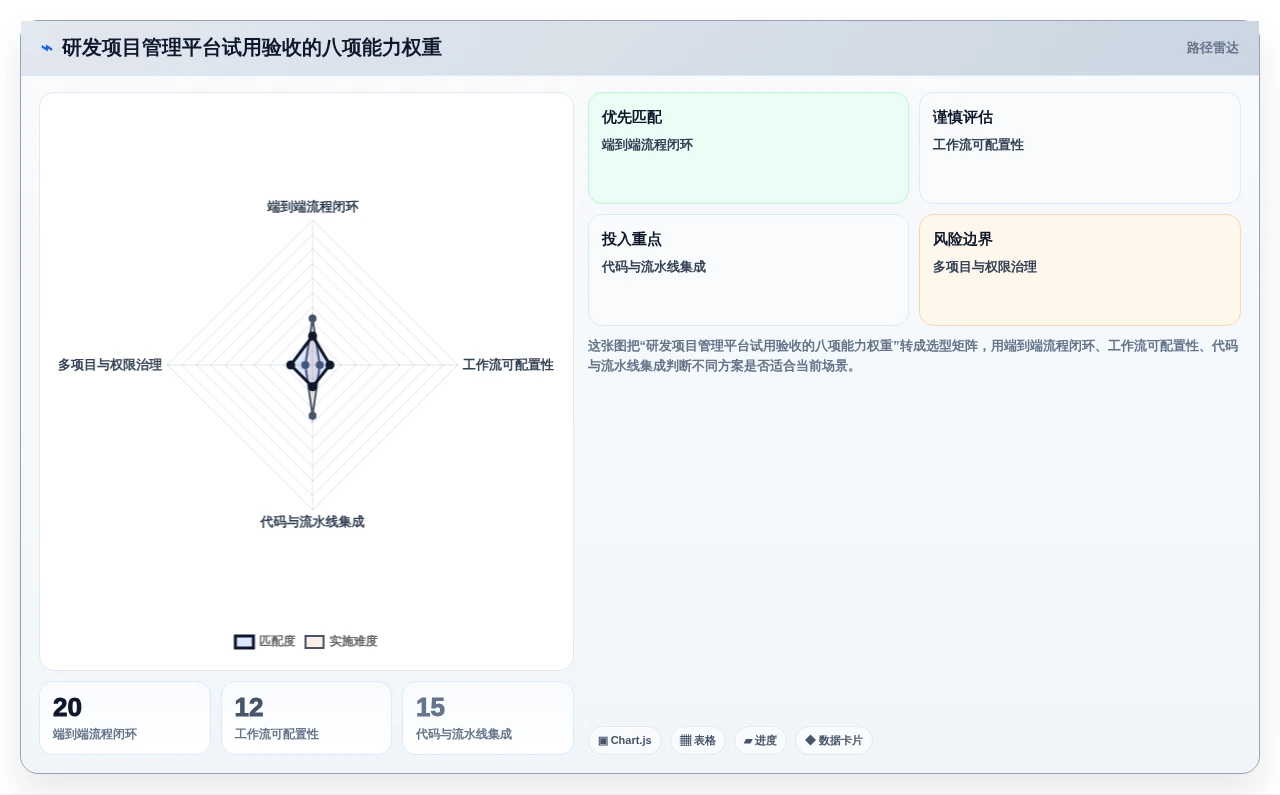Click the 代码与流水线集成 radar axis label
1280x795 pixels.
(x=312, y=522)
